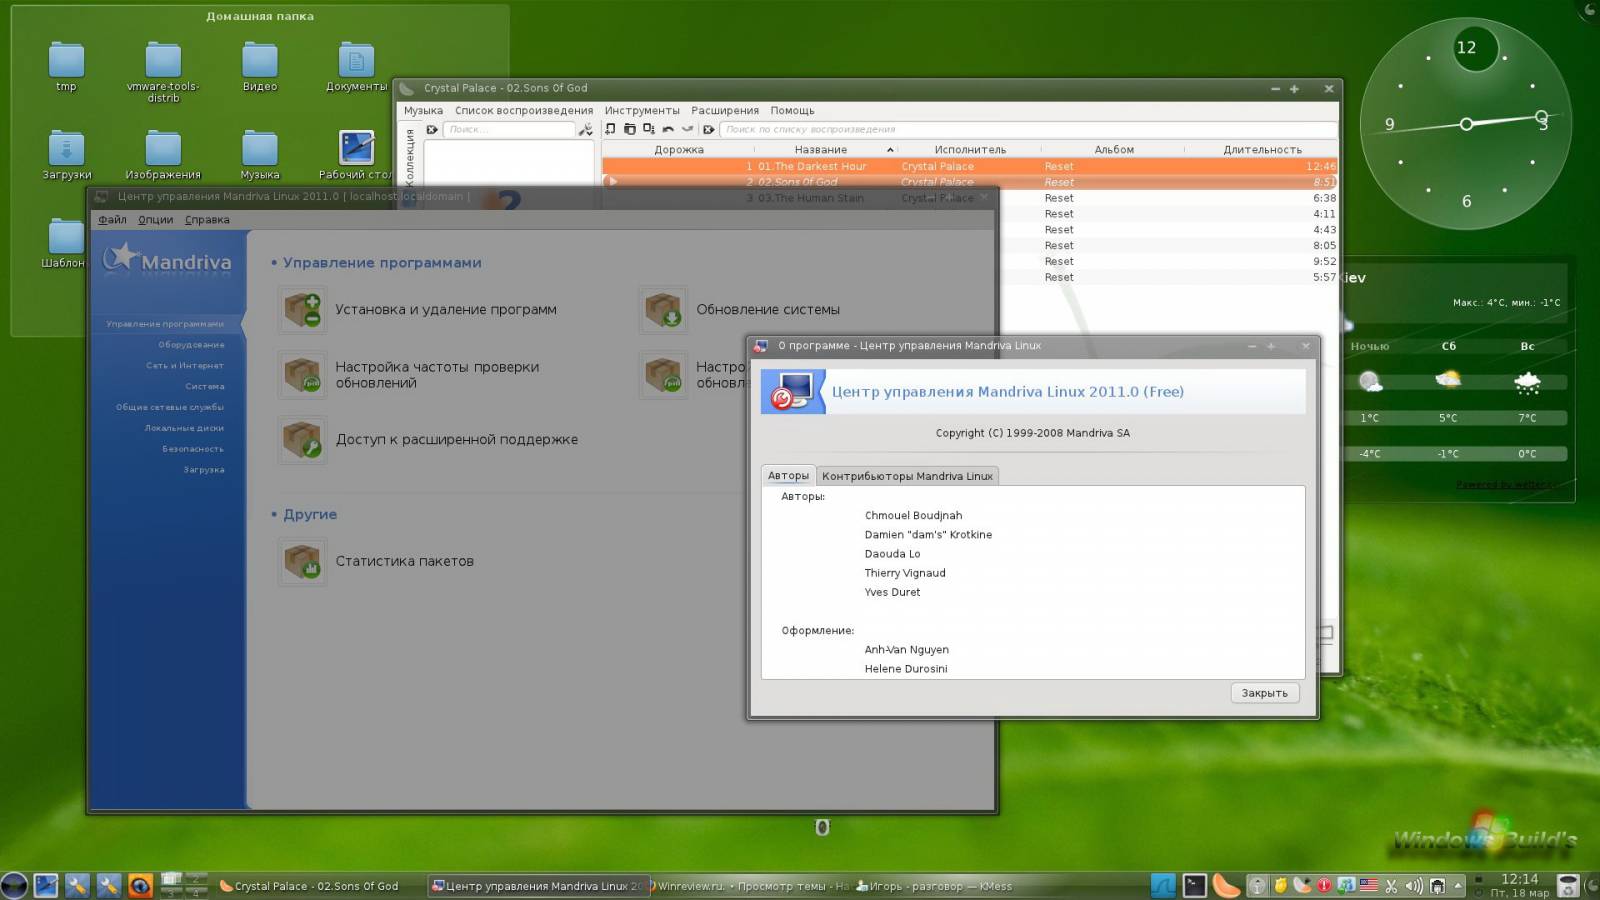Open the 'vmware-tools-distrib' folder

pyautogui.click(x=163, y=72)
